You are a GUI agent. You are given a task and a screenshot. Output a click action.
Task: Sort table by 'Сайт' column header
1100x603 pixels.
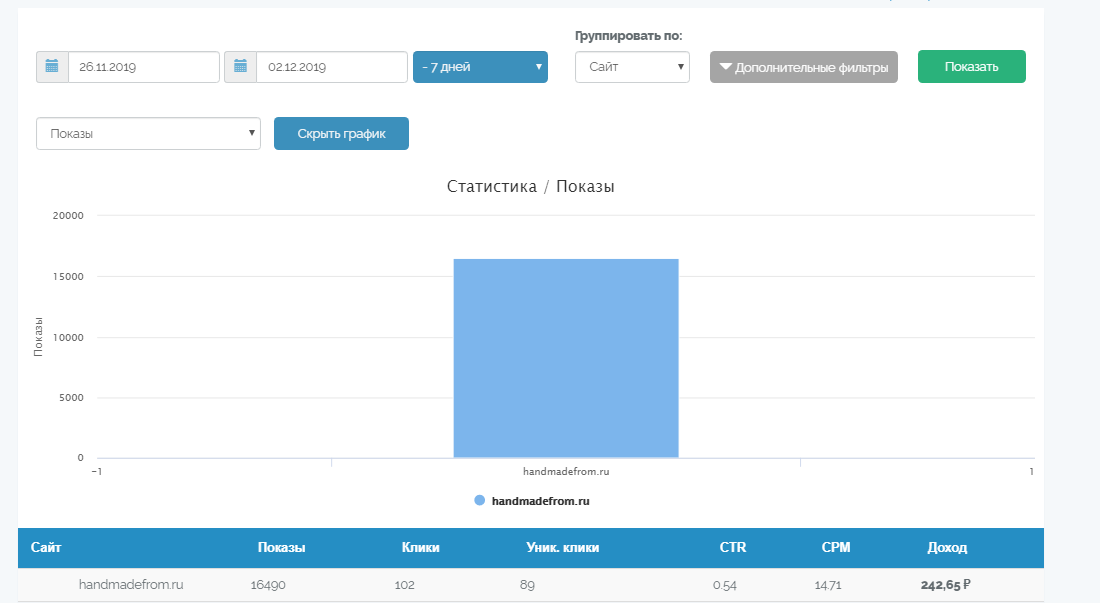[x=46, y=548]
